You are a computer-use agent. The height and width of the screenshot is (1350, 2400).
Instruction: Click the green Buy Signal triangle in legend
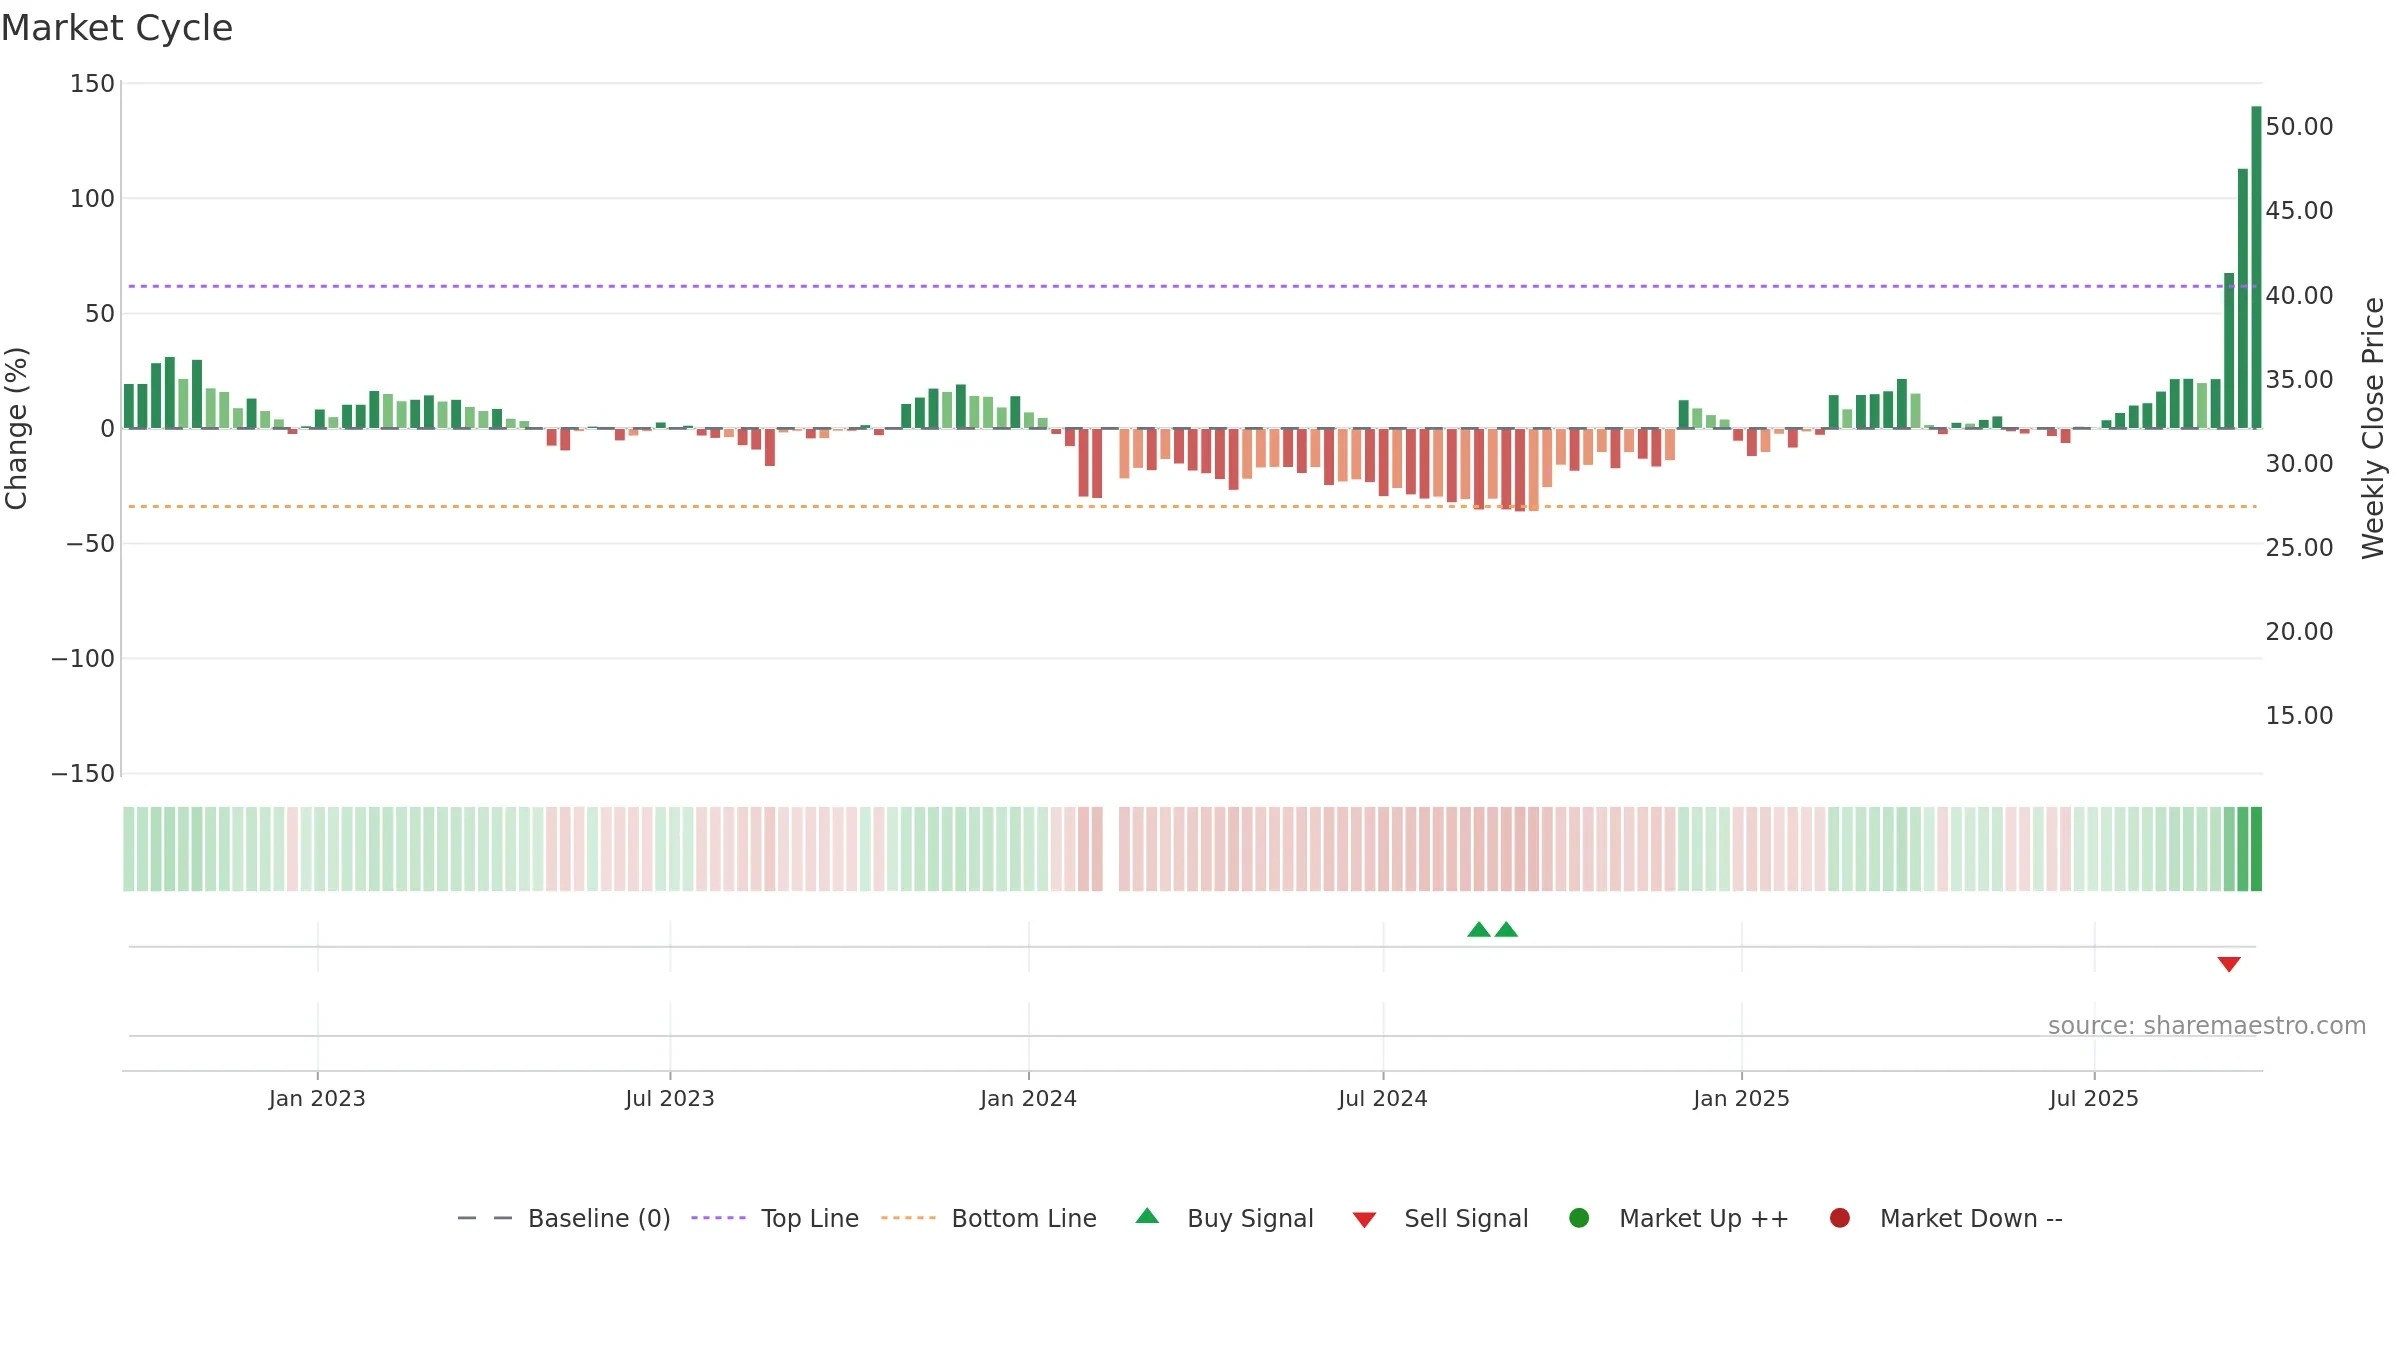(x=1148, y=1216)
